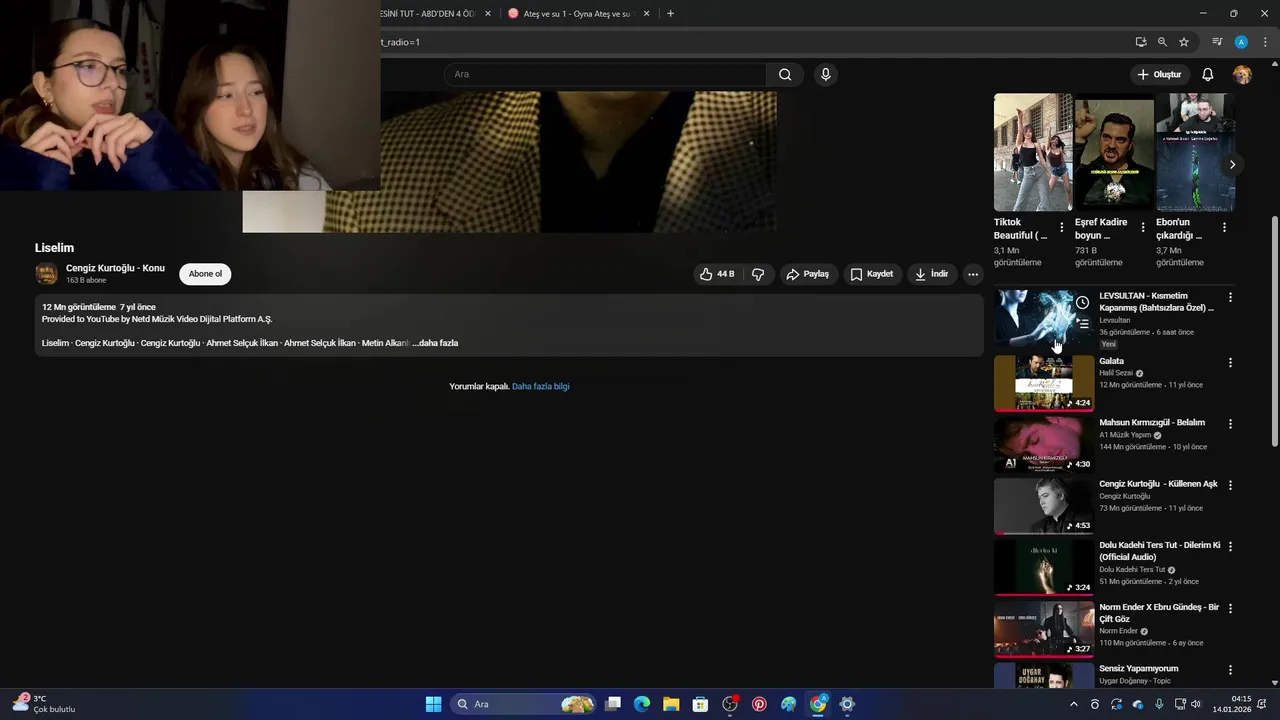Open options for Tiktok Beautiful short
This screenshot has width=1280, height=720.
pos(1061,228)
